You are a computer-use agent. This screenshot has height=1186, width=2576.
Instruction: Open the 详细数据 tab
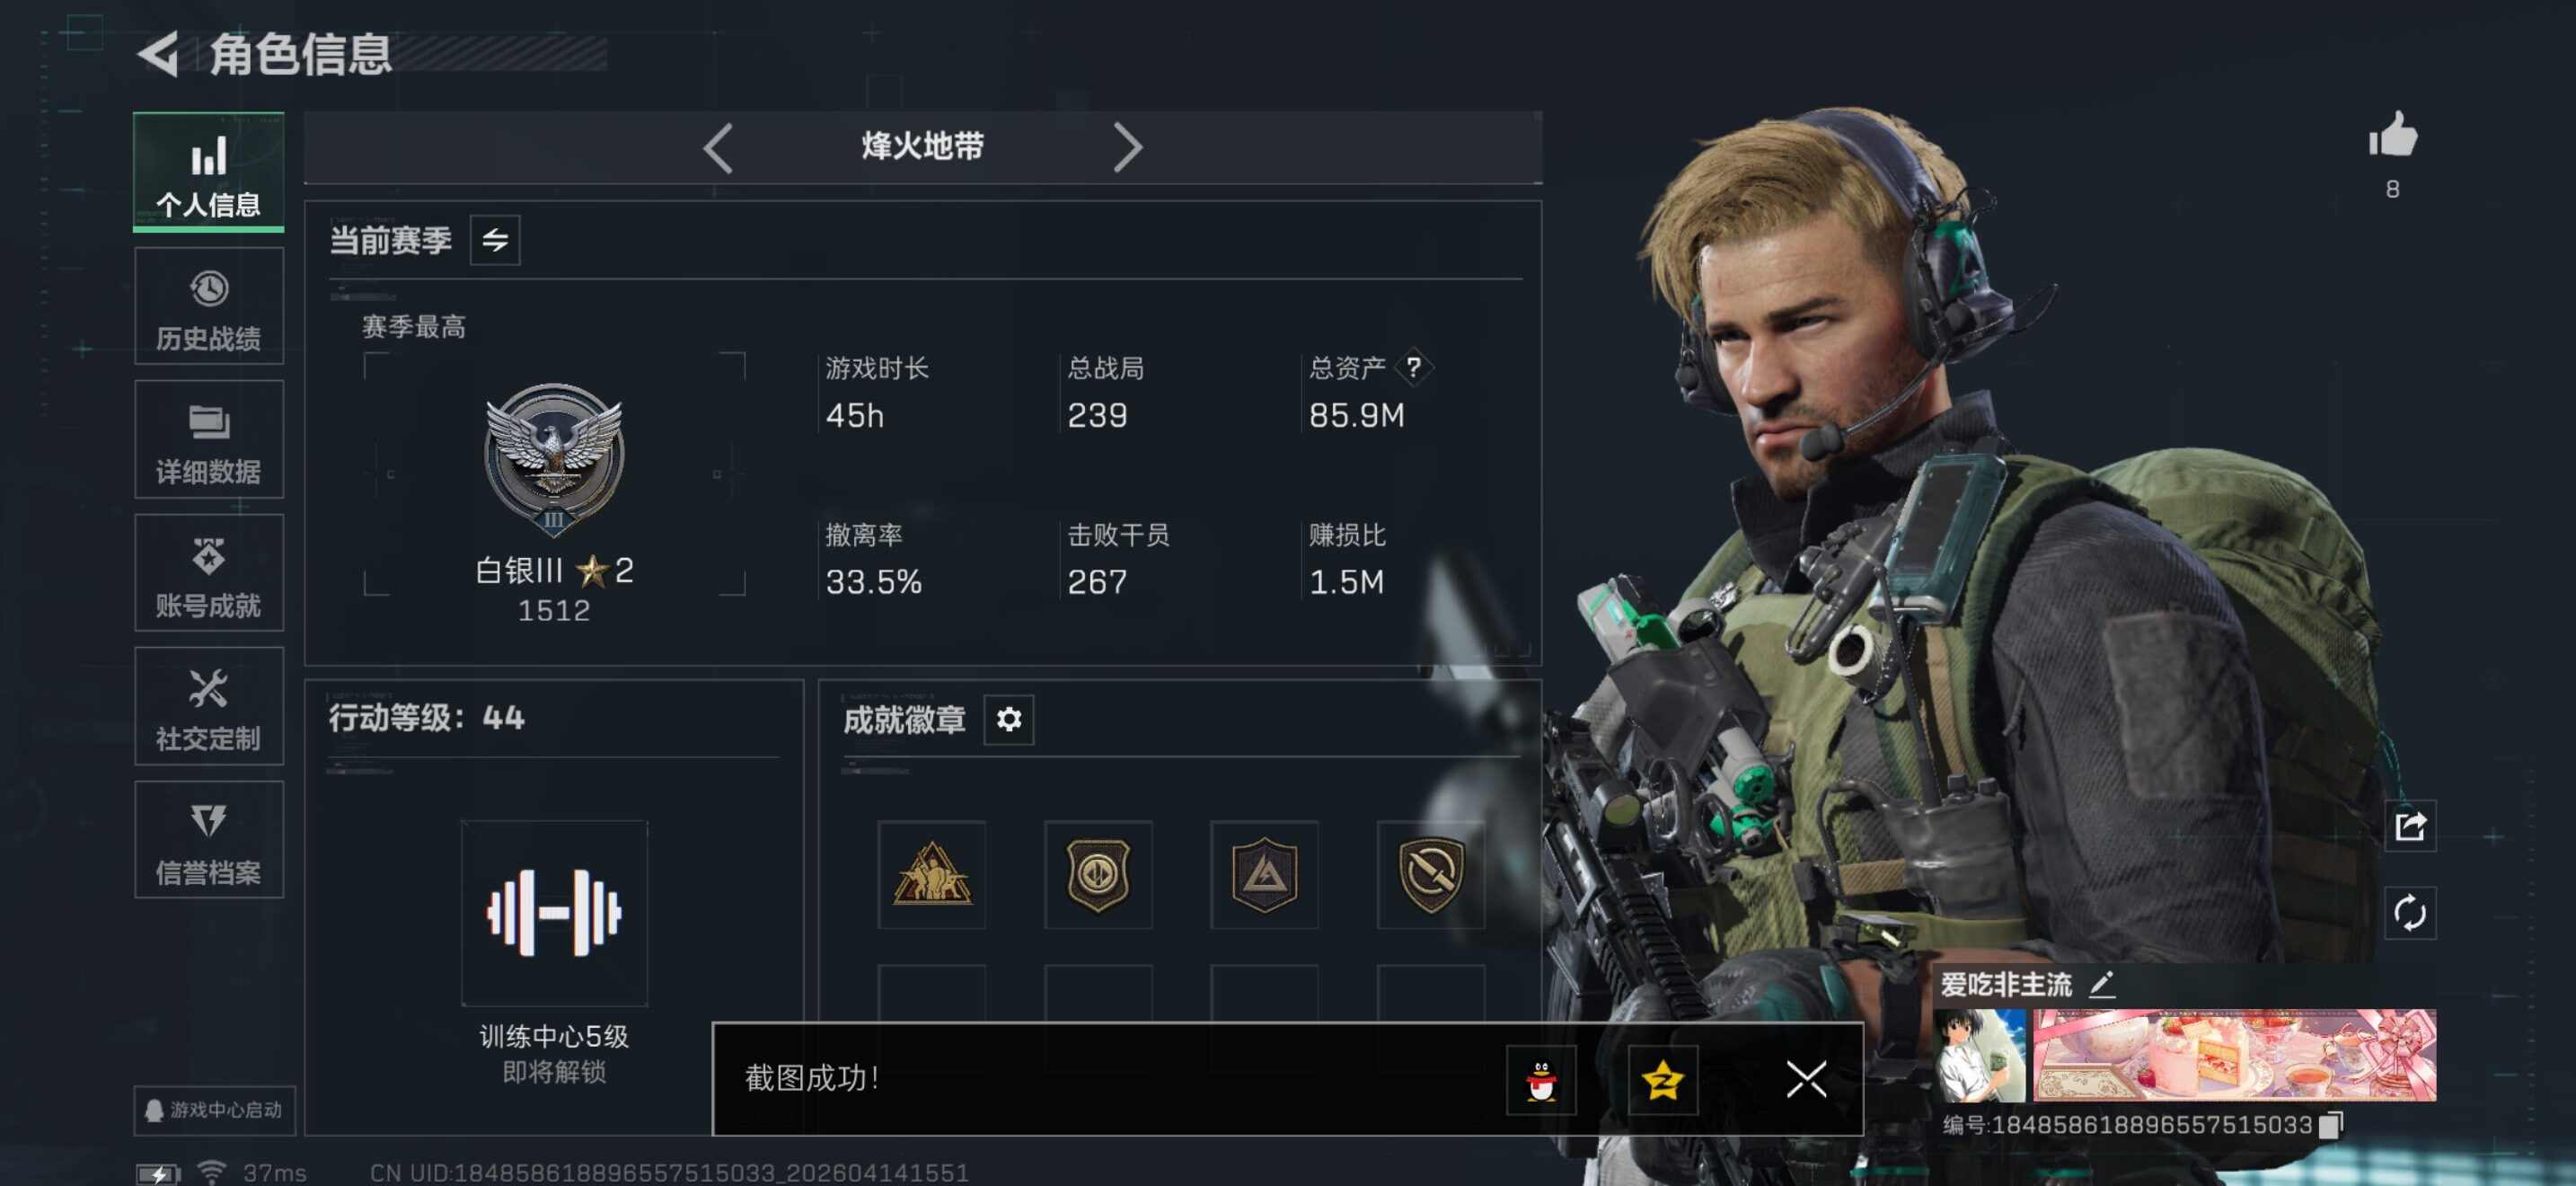click(x=209, y=440)
